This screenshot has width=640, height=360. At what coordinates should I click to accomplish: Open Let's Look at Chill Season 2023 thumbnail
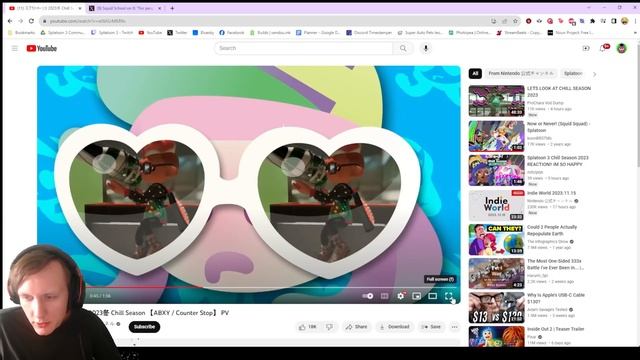tap(496, 101)
